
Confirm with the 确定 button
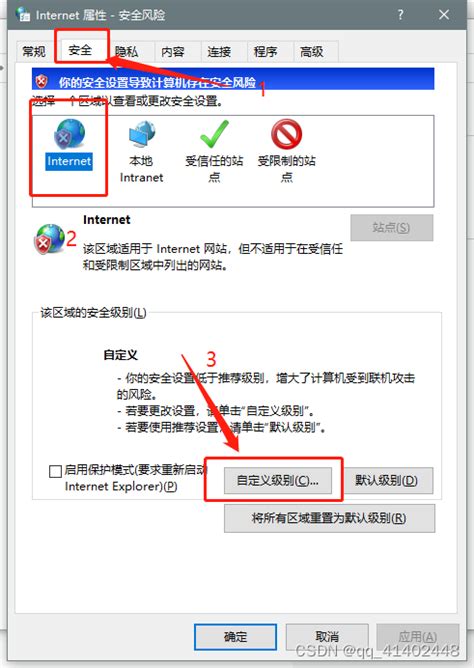[x=236, y=637]
